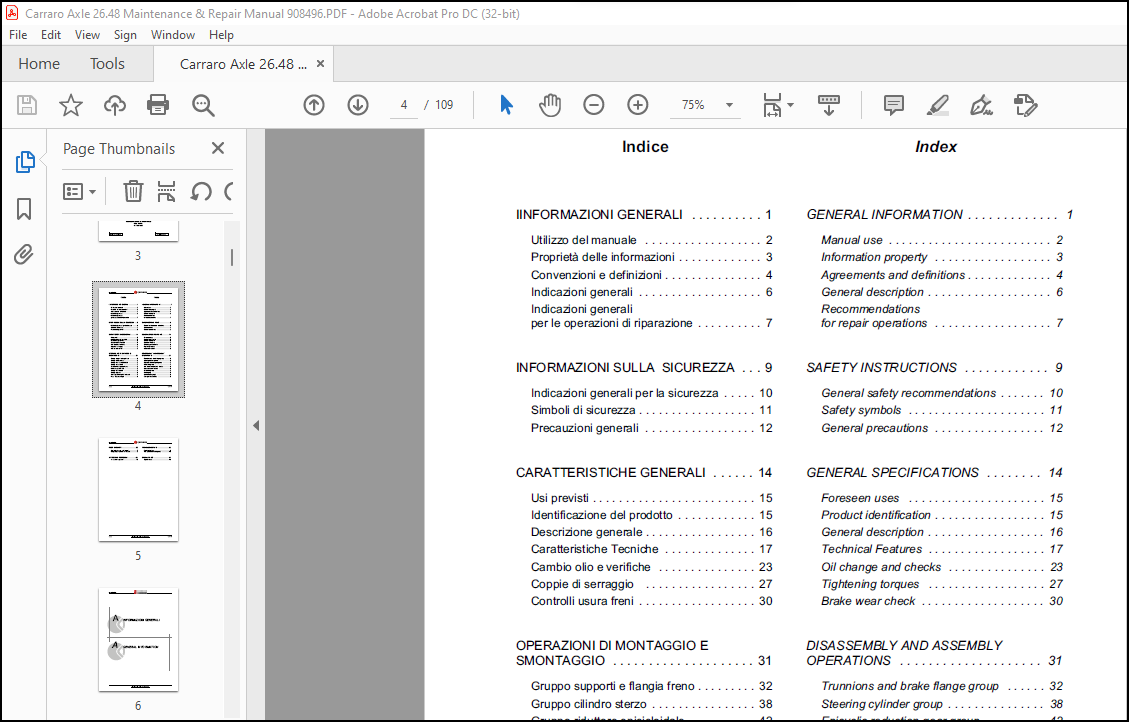Open the Attachments paperclip panel

coord(24,254)
